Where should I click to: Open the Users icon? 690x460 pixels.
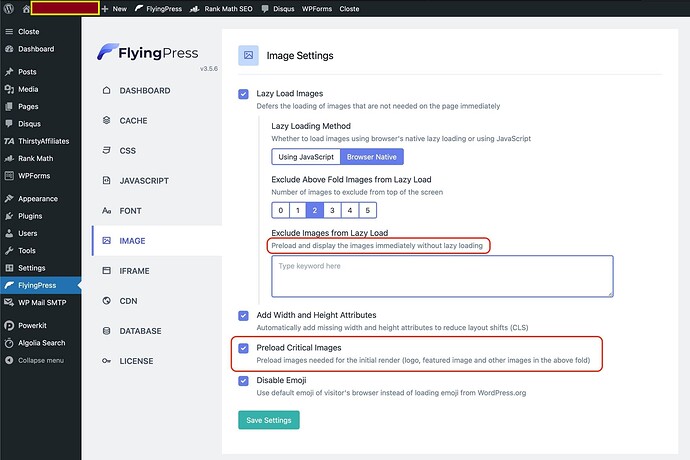pyautogui.click(x=9, y=233)
